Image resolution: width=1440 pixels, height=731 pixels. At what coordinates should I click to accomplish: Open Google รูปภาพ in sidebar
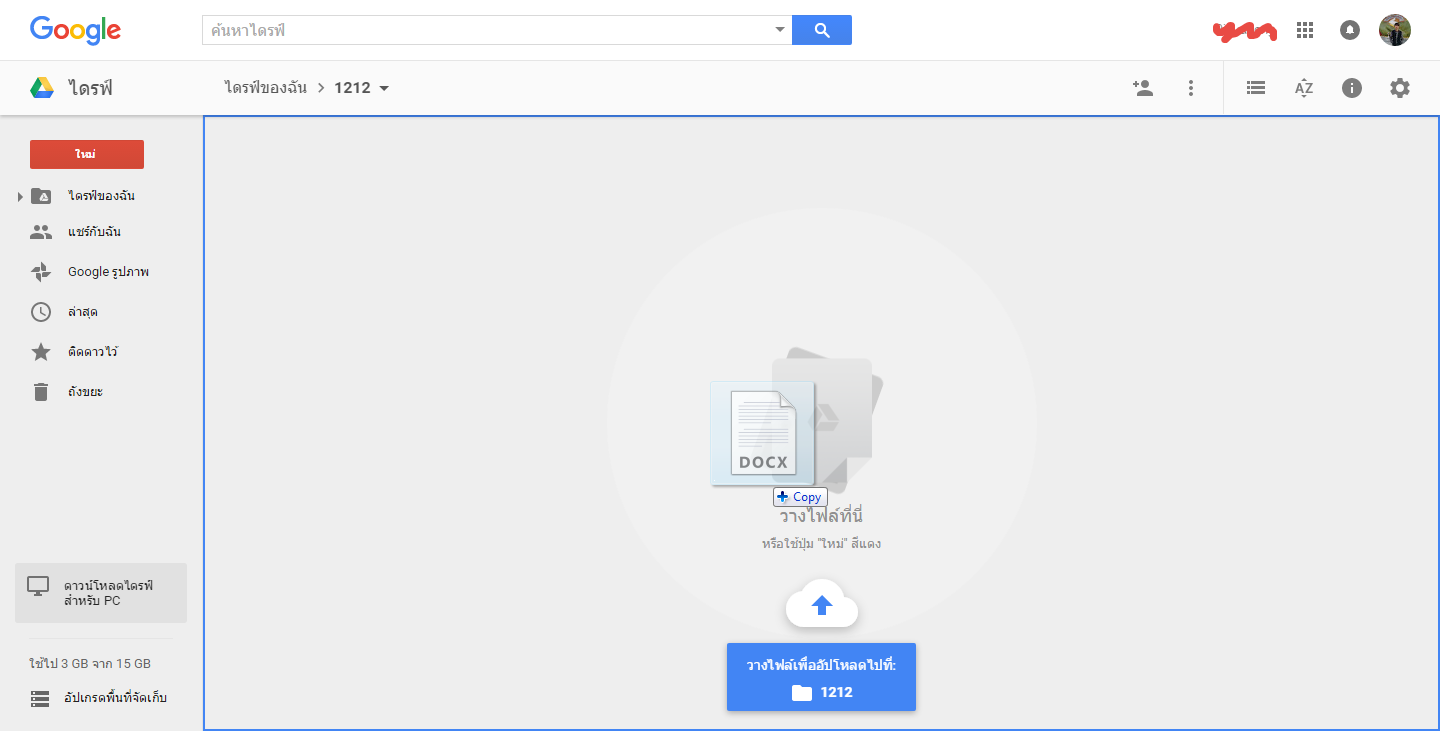click(107, 272)
